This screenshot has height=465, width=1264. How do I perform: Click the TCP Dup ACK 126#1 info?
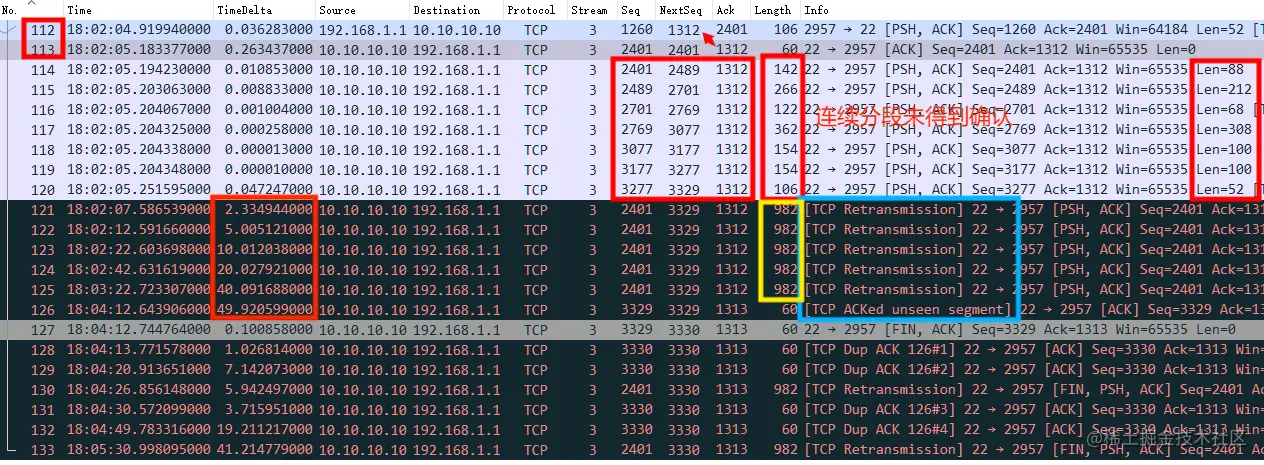click(882, 350)
